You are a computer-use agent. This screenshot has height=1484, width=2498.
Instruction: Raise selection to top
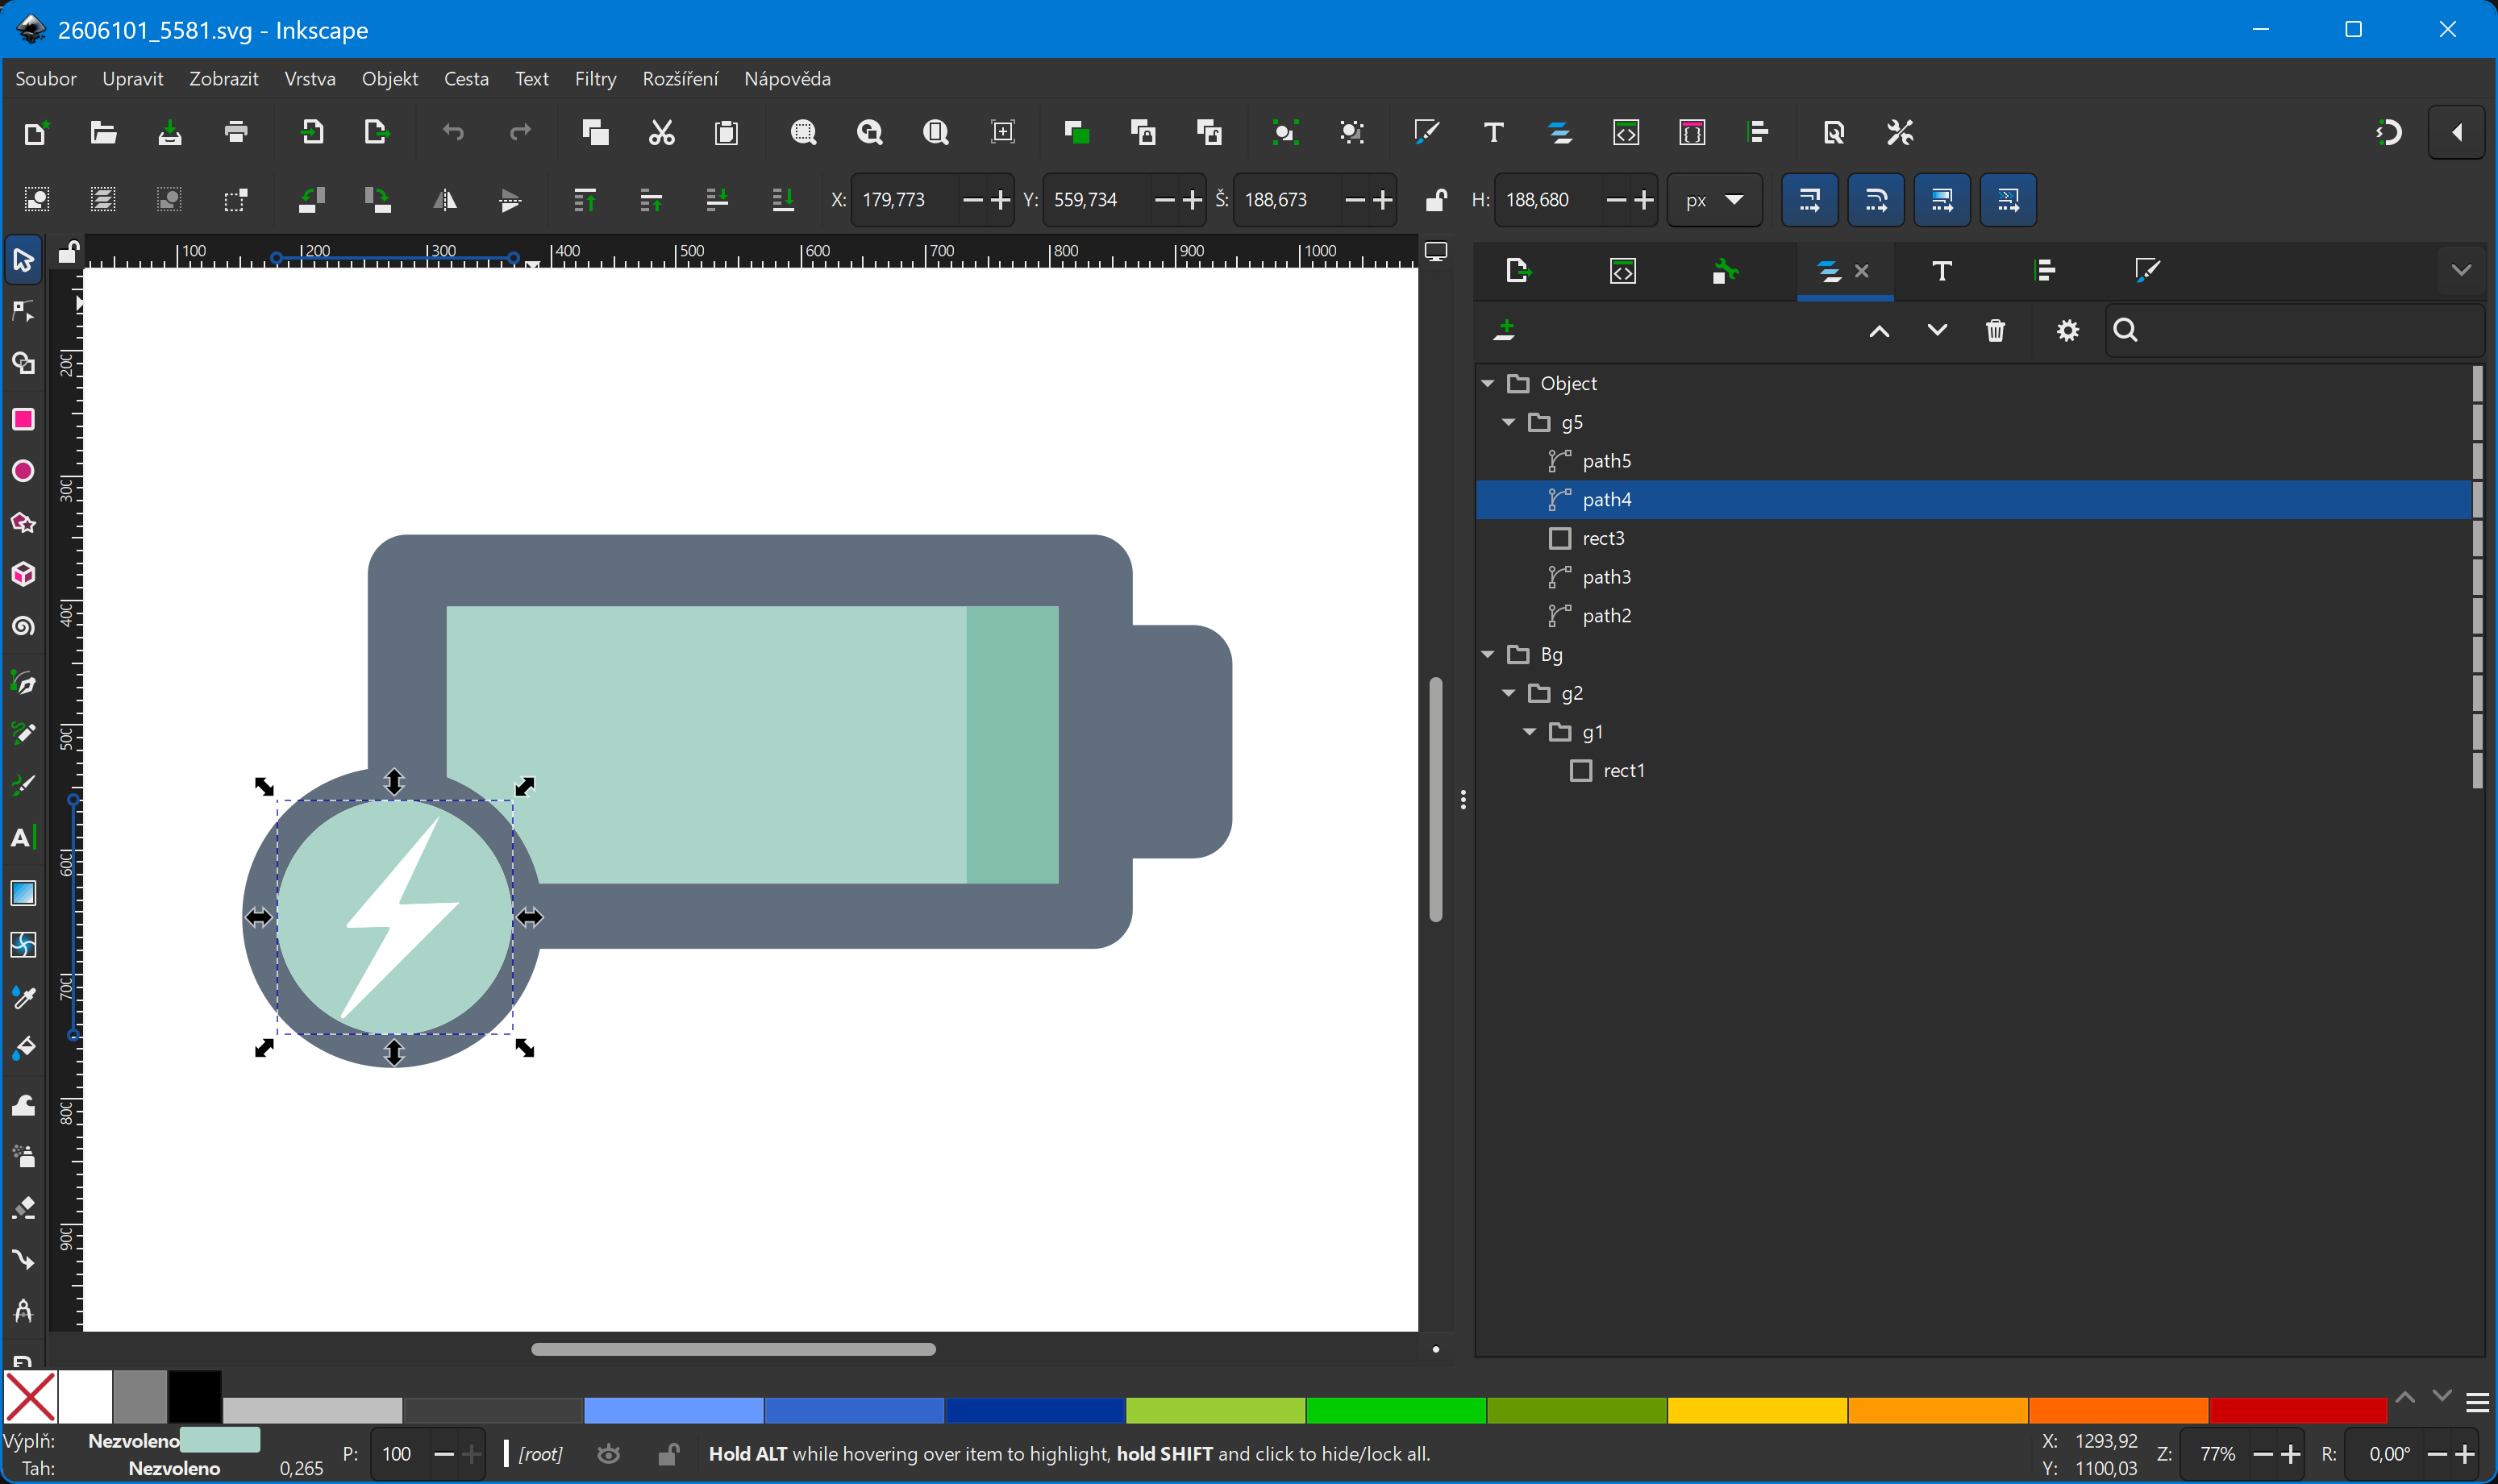coord(584,200)
